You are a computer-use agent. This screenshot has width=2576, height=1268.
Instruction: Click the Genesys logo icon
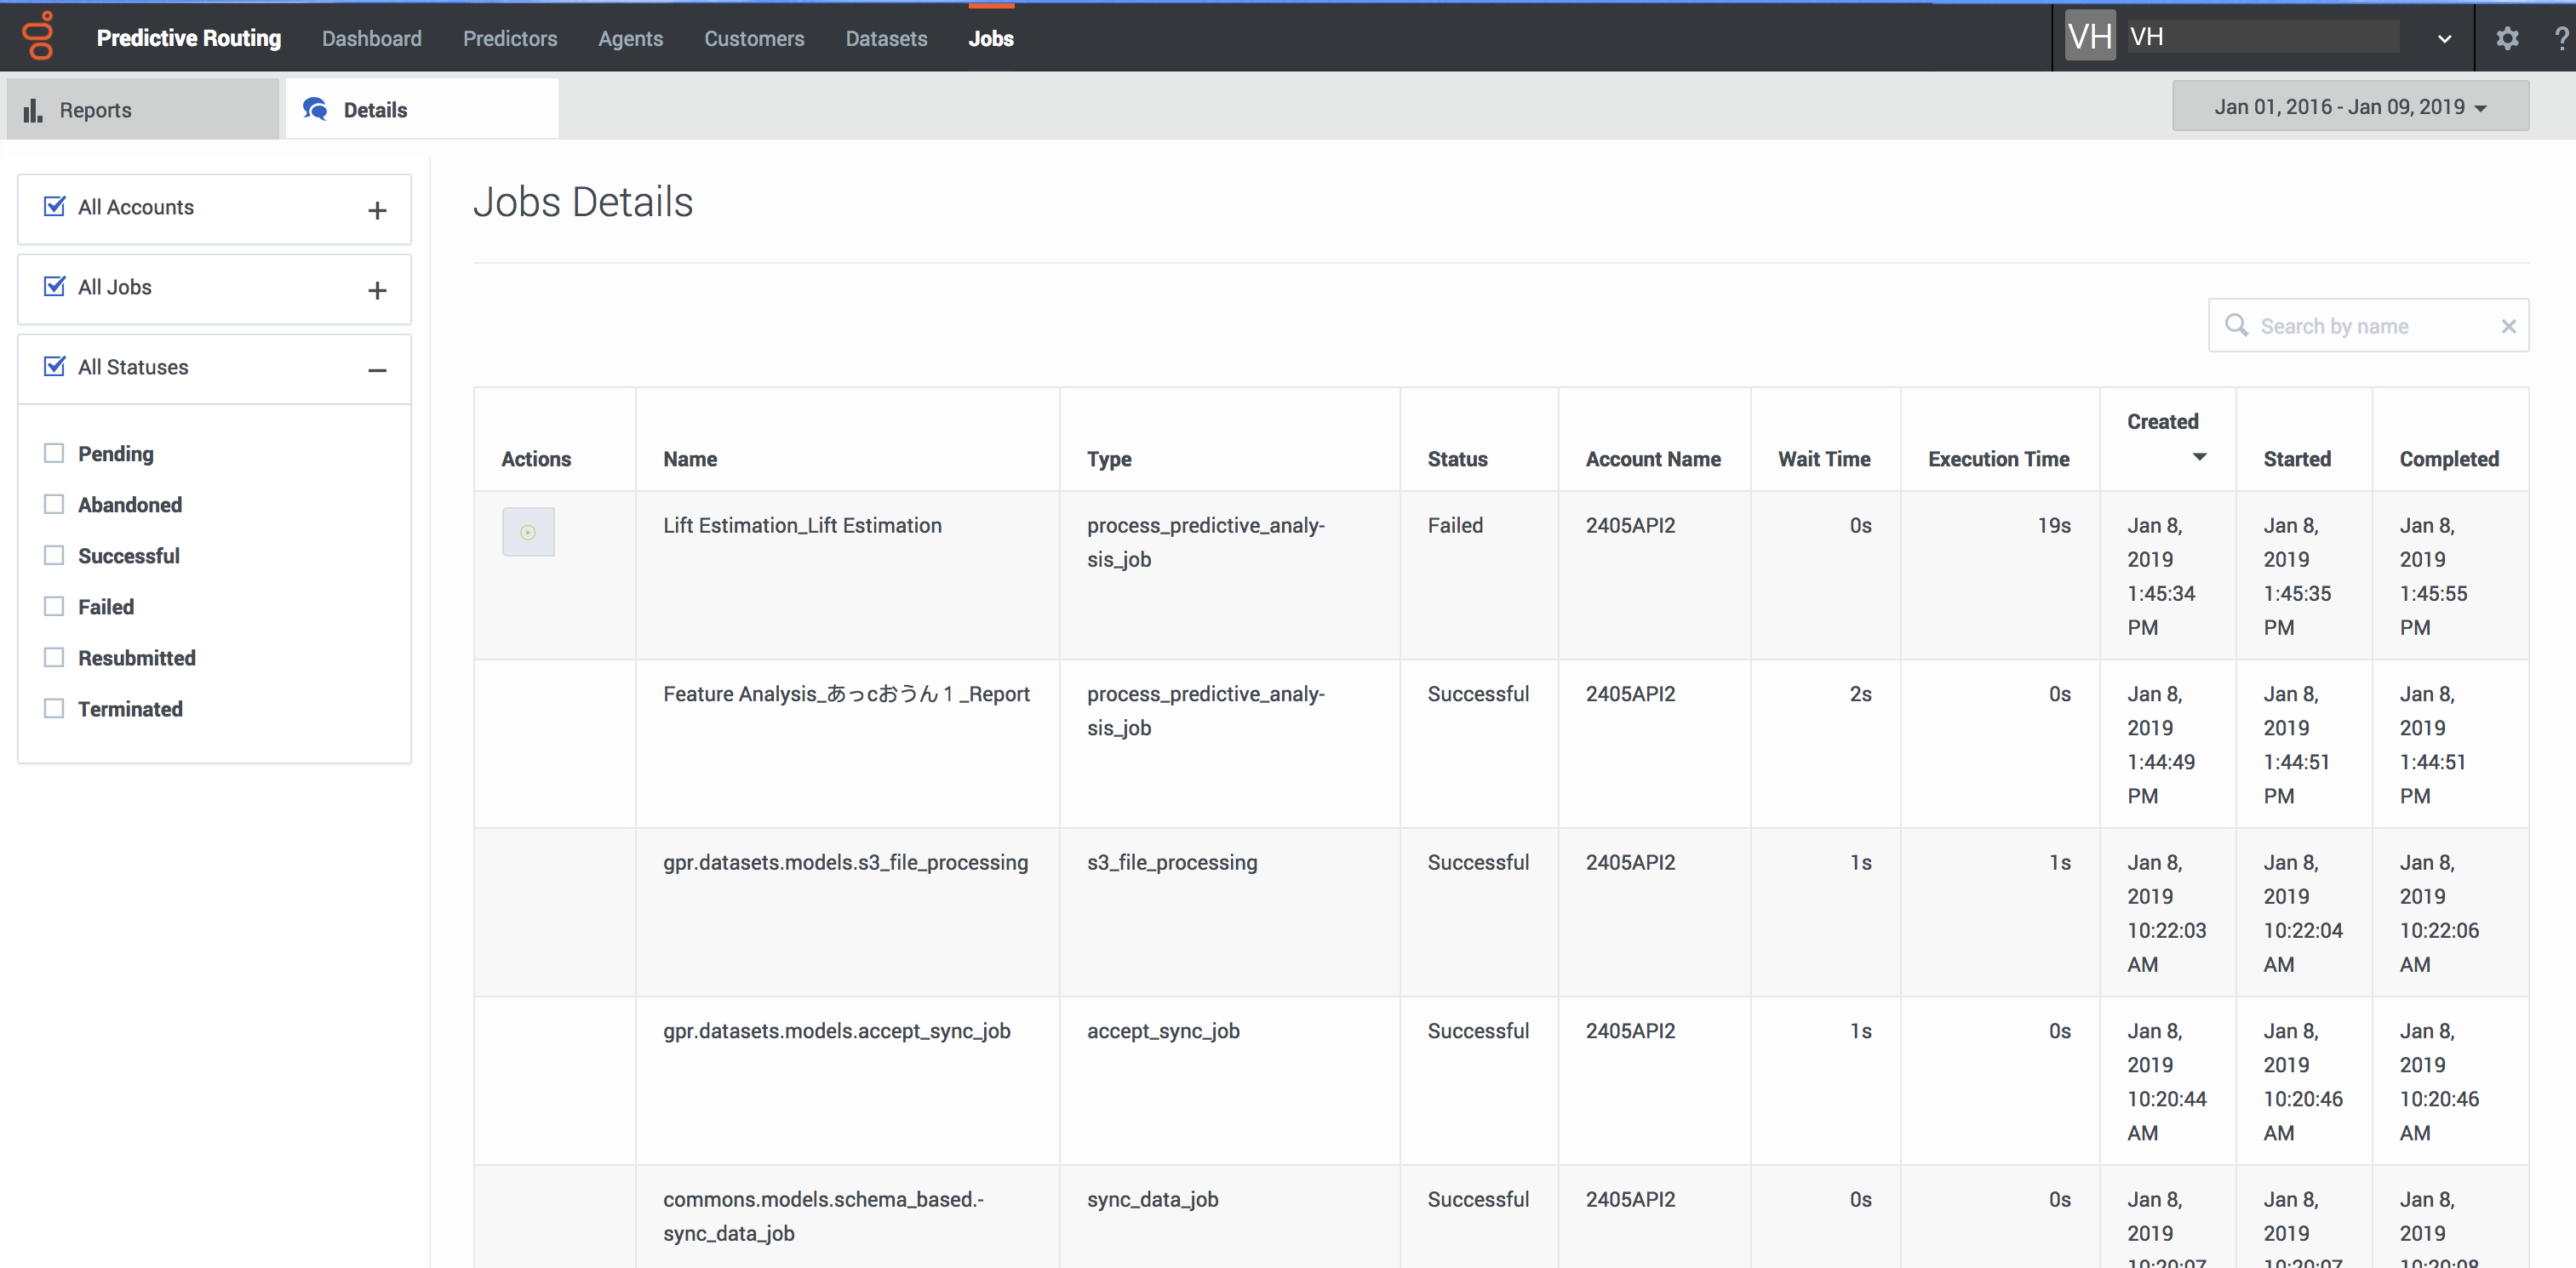(x=39, y=37)
